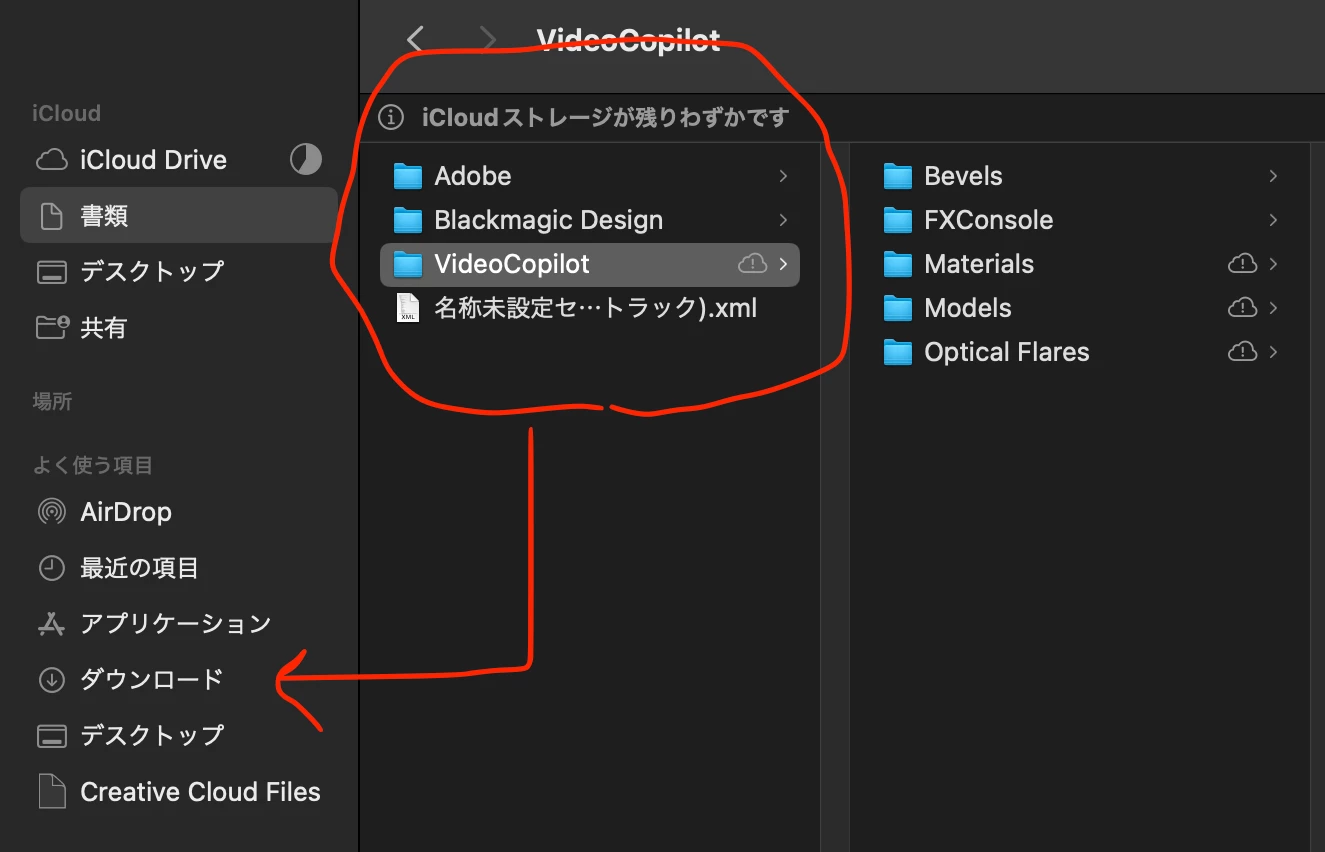This screenshot has height=852, width=1325.
Task: Expand the Models chevron
Action: pyautogui.click(x=1273, y=308)
